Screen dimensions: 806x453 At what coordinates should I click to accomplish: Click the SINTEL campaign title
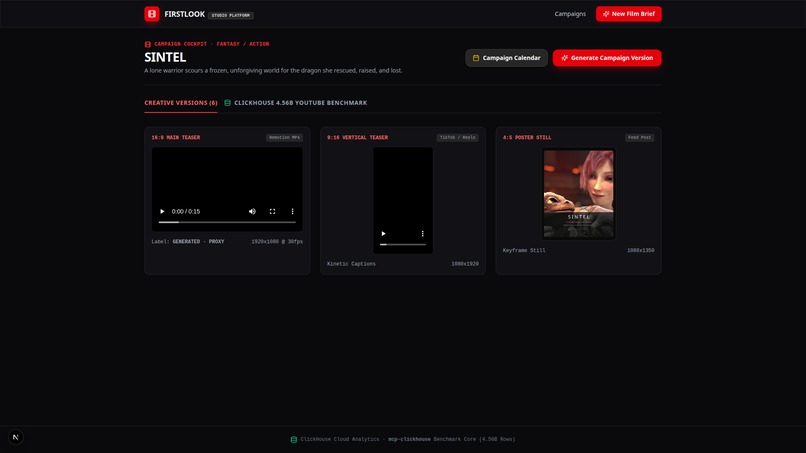click(x=165, y=57)
